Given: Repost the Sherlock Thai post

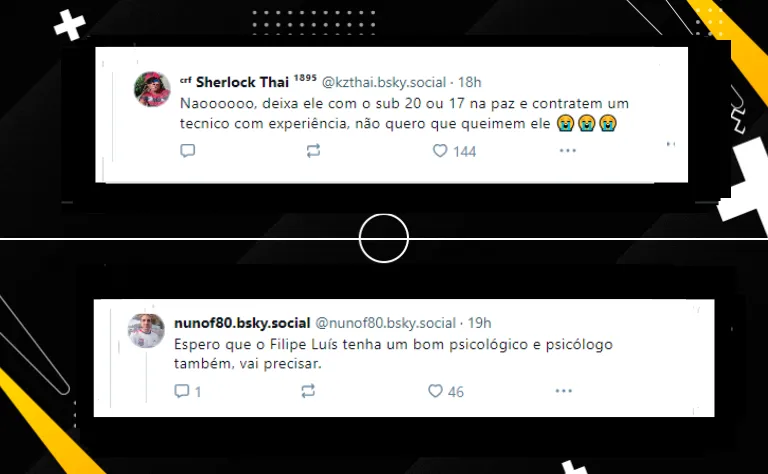Looking at the screenshot, I should pyautogui.click(x=313, y=151).
